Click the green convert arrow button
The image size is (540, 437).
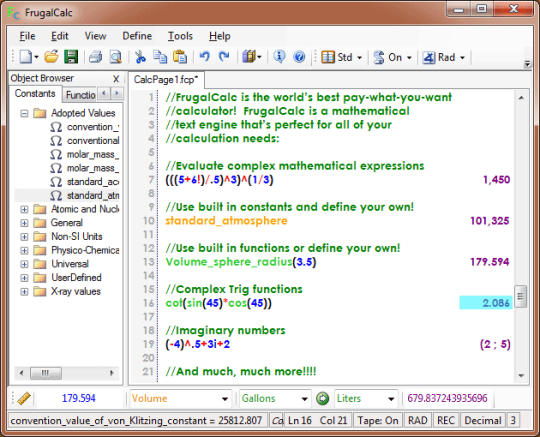[322, 398]
